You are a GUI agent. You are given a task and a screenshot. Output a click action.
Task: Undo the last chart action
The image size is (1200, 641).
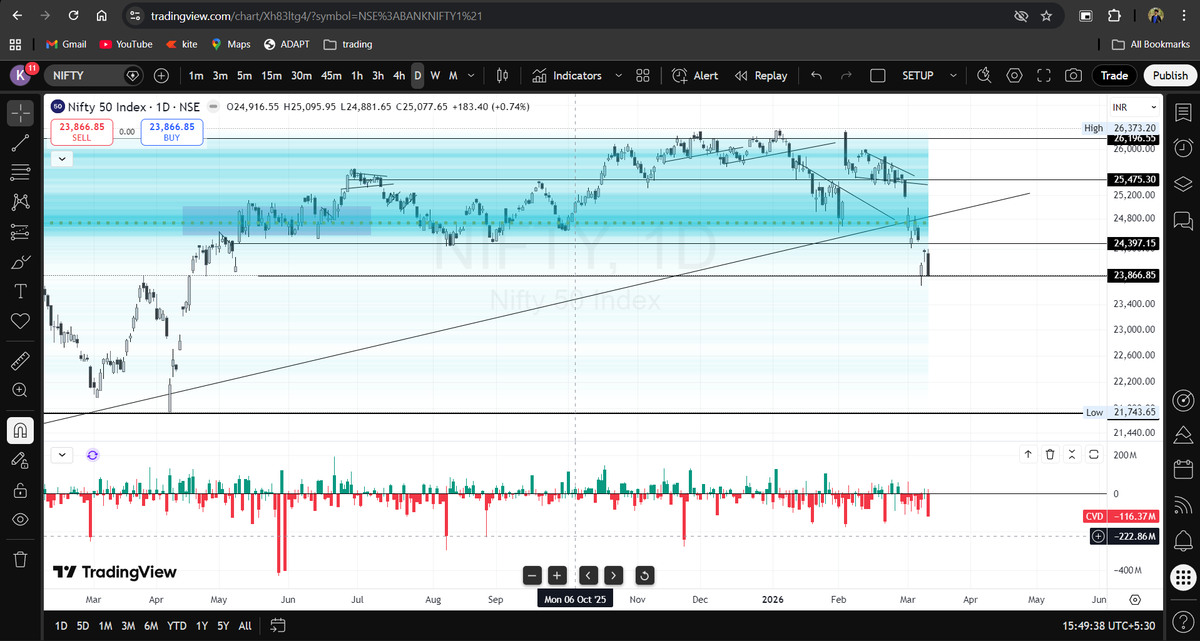(x=816, y=75)
